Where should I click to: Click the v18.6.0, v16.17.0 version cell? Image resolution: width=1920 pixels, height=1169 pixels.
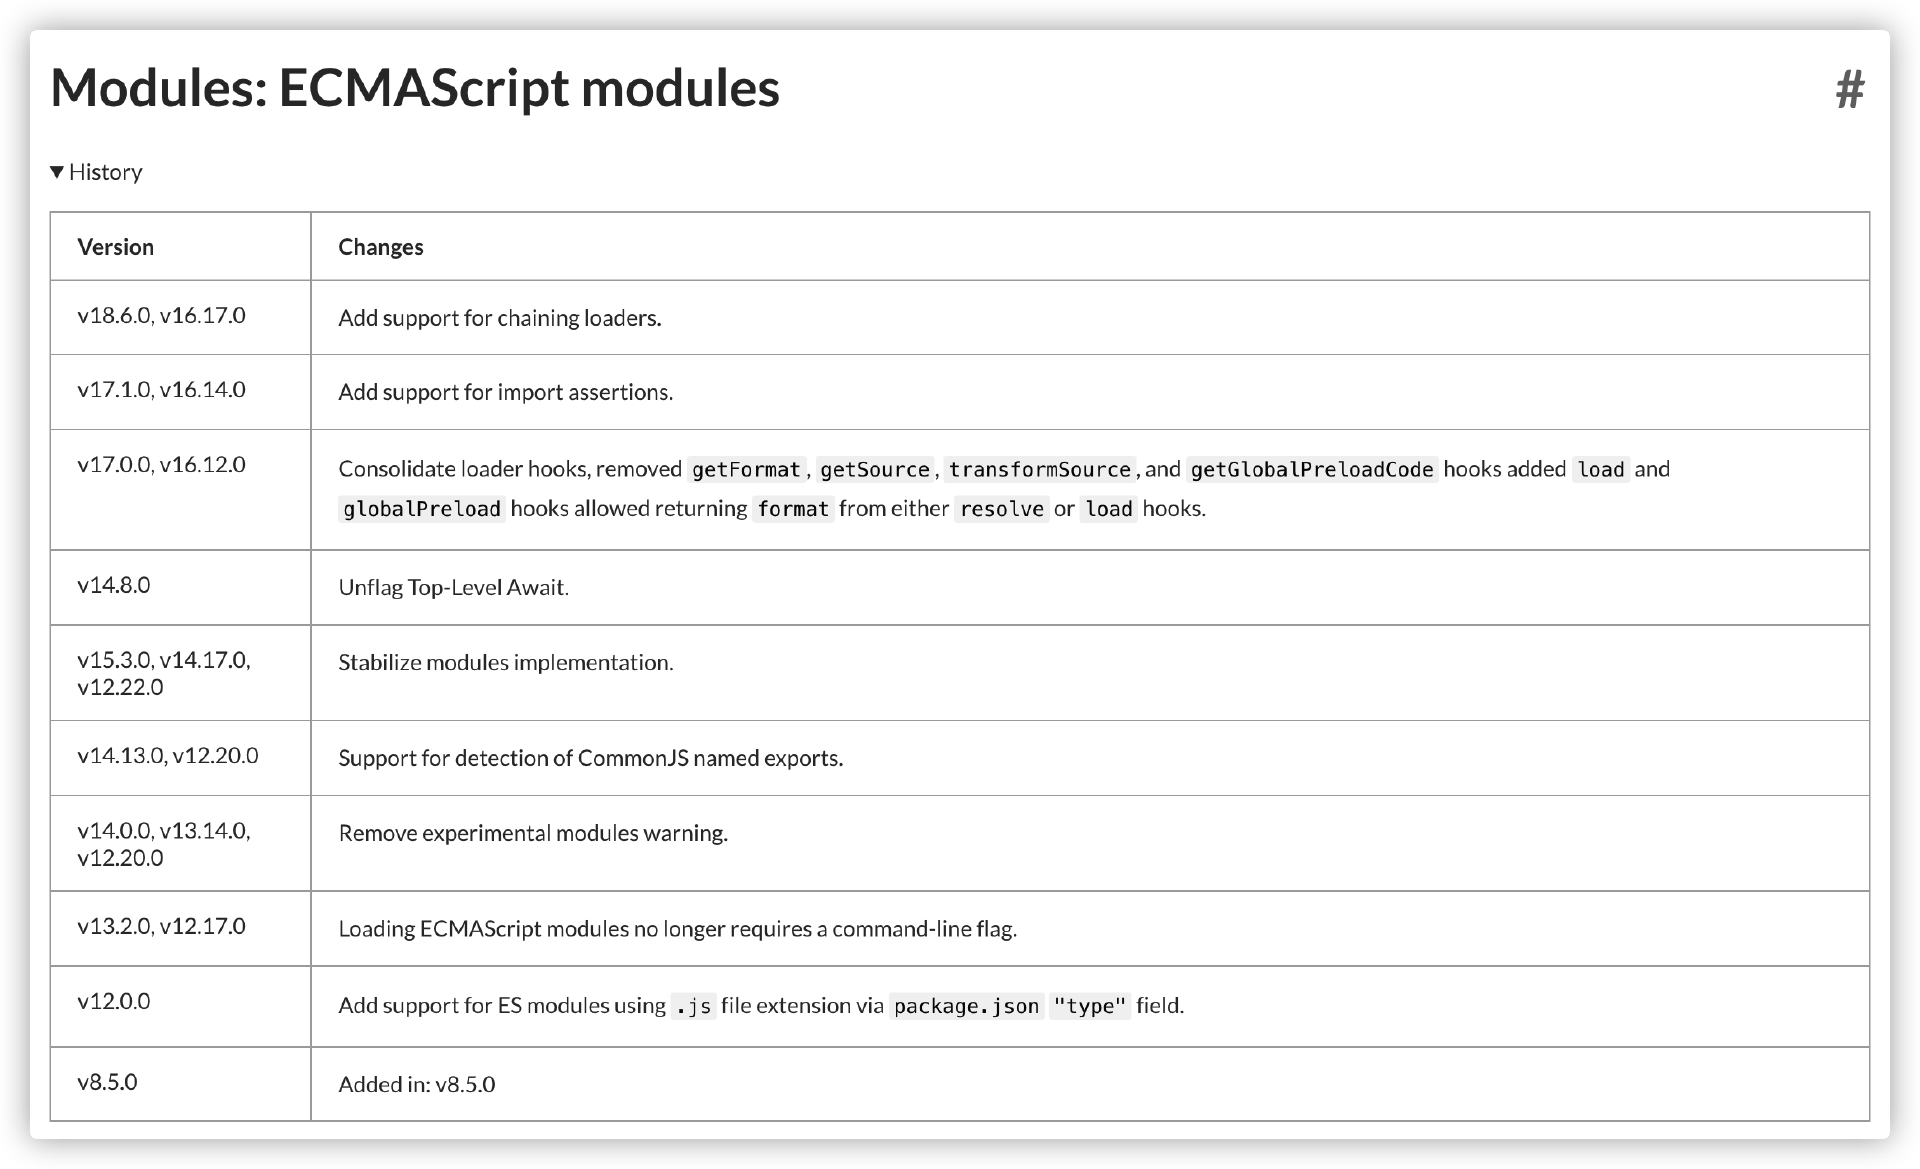[x=161, y=316]
